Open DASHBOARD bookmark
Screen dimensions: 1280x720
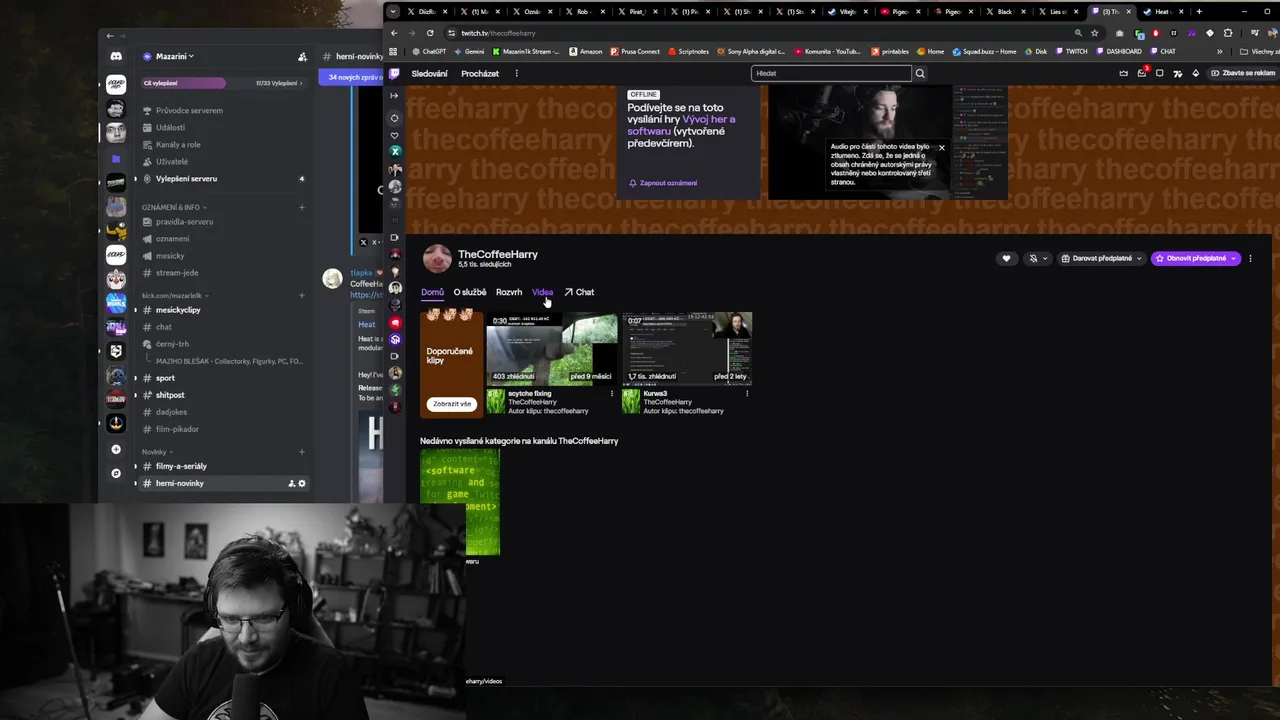click(1119, 51)
